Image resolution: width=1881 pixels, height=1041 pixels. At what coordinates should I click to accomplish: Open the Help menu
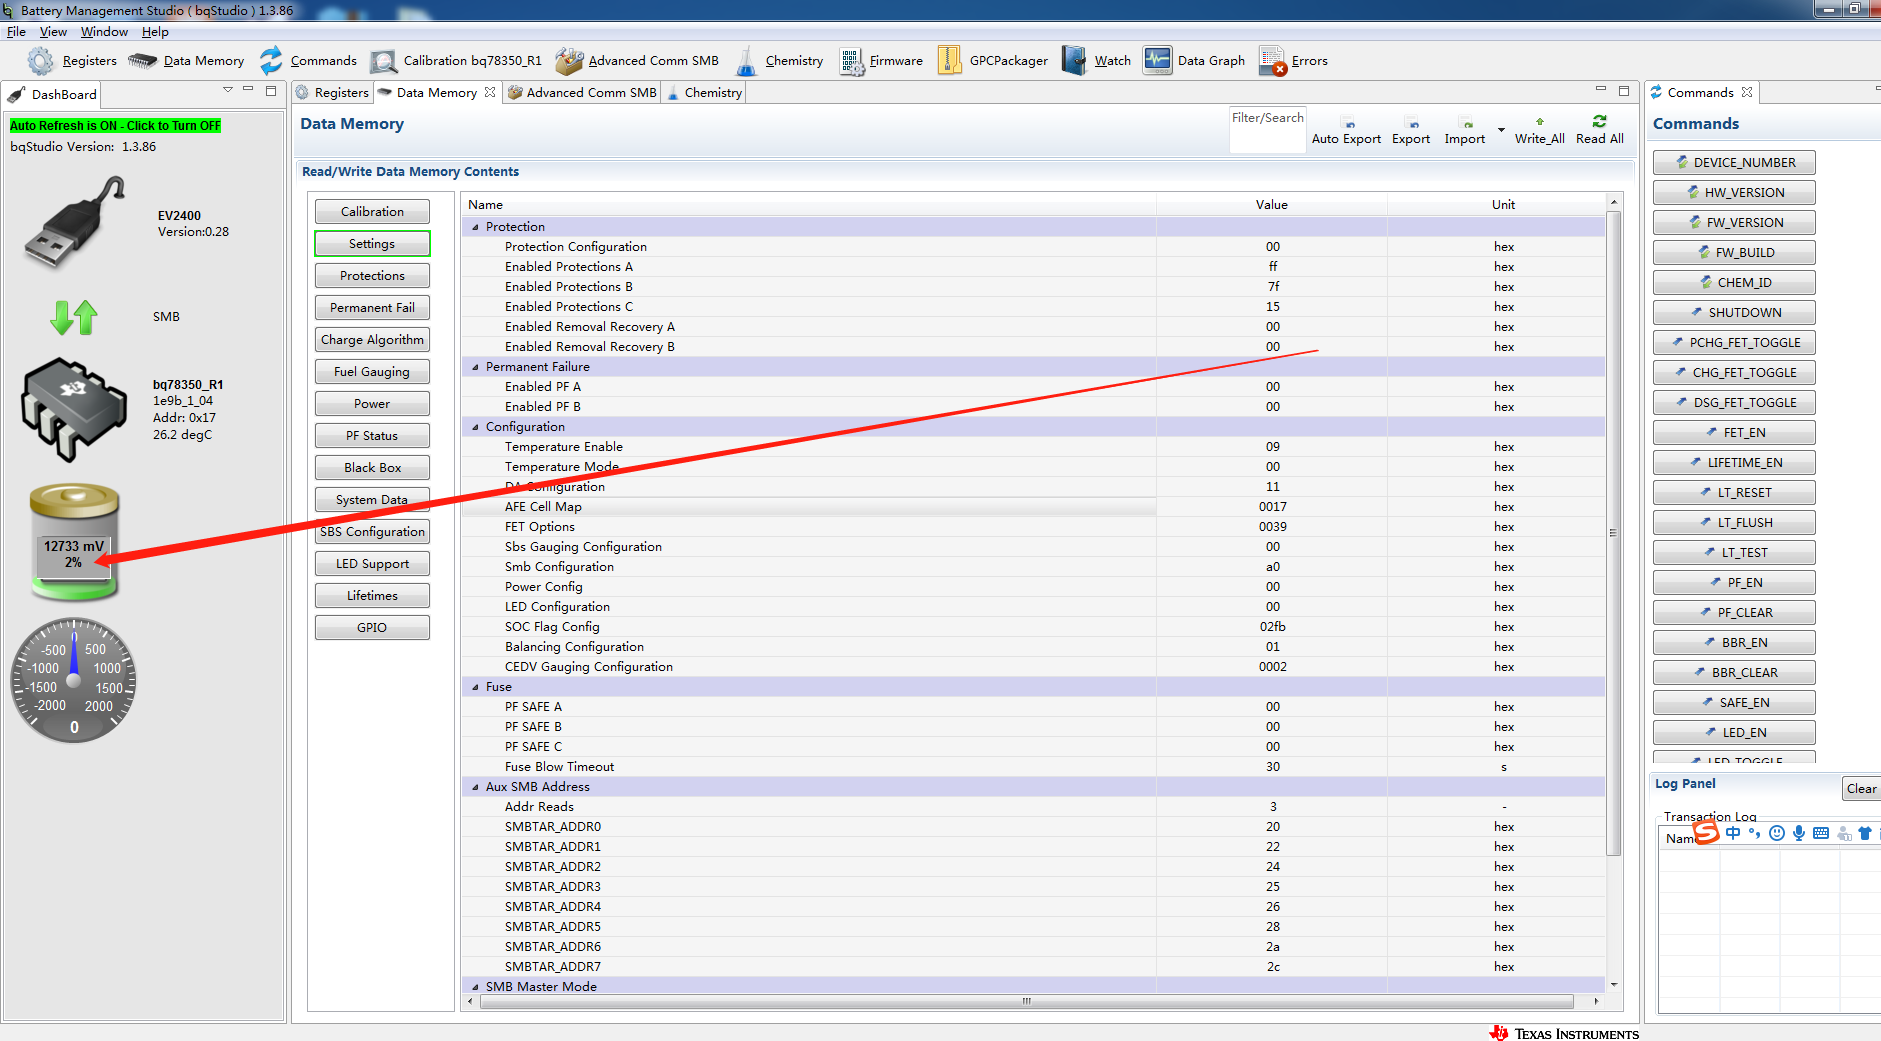155,32
